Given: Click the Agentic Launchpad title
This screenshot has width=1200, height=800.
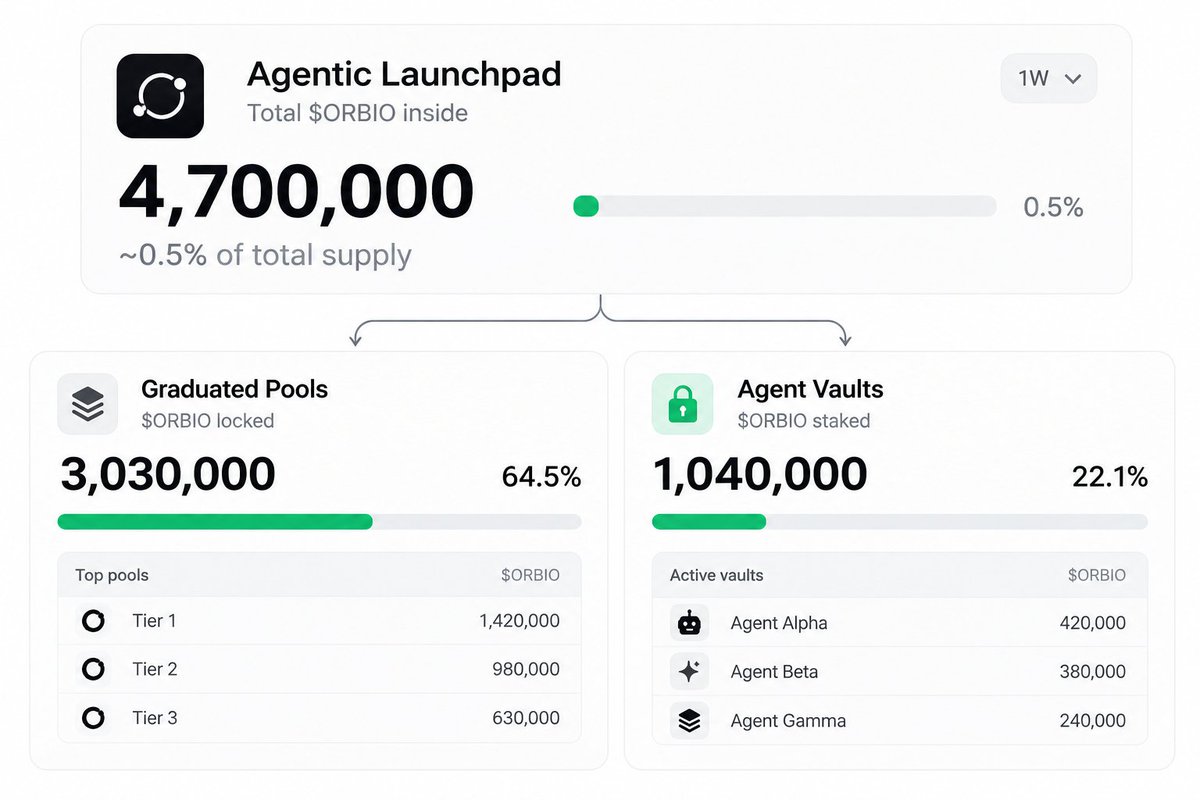Looking at the screenshot, I should pyautogui.click(x=404, y=74).
